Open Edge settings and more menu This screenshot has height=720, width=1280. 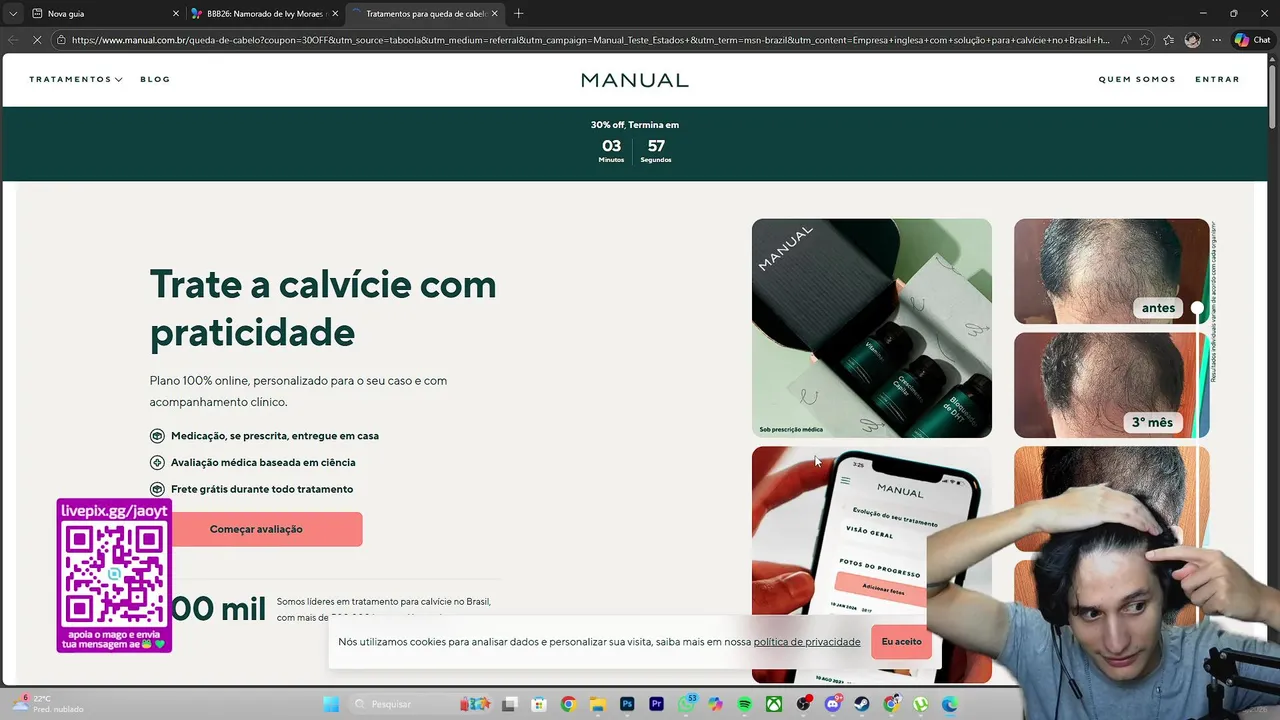pyautogui.click(x=1216, y=40)
